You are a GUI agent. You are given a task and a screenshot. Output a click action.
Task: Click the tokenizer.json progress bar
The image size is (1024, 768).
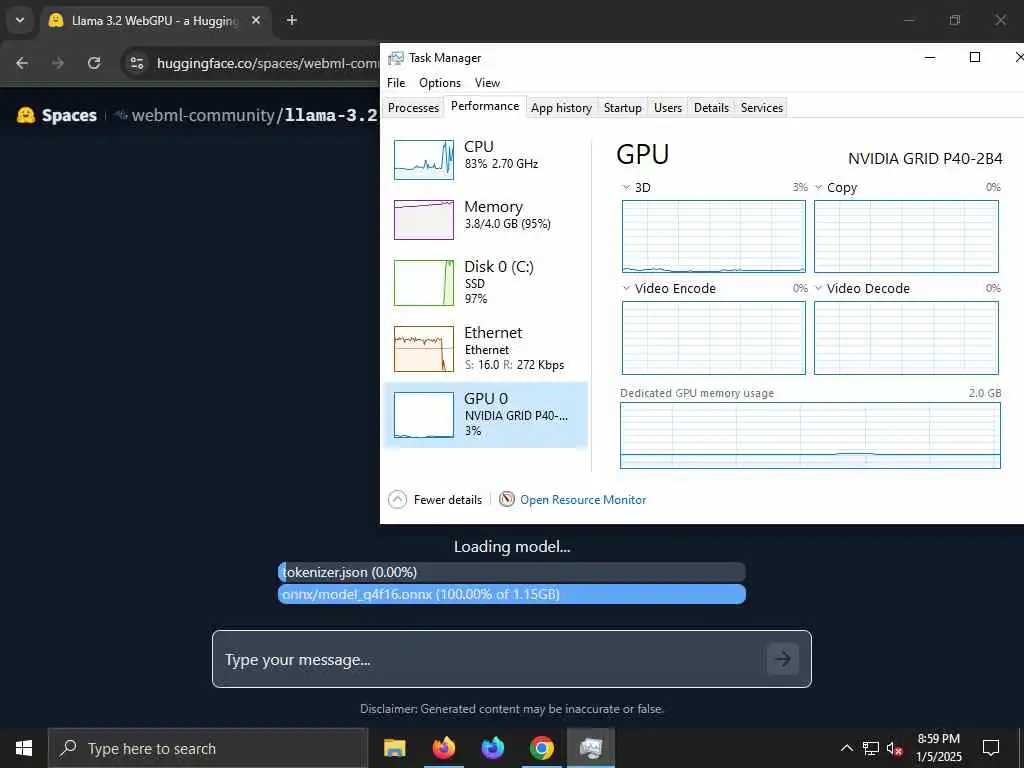click(x=511, y=572)
